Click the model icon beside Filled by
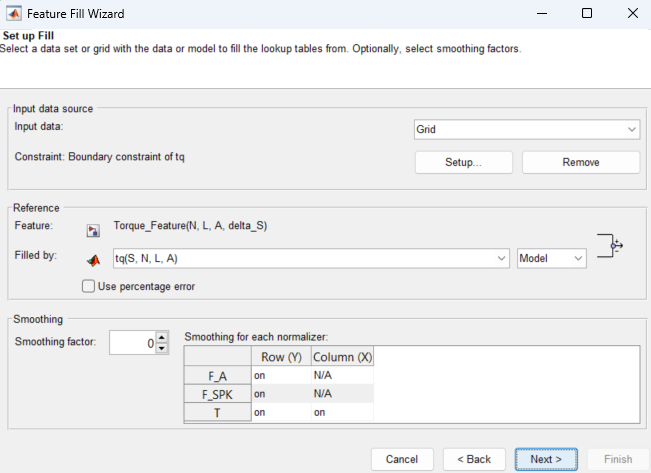This screenshot has width=651, height=473. tap(93, 260)
